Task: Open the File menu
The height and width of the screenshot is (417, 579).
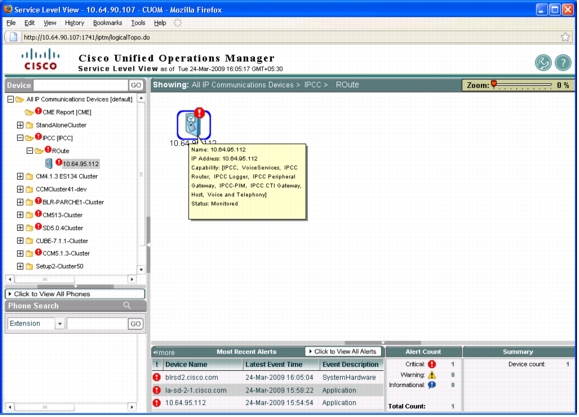Action: (x=11, y=23)
